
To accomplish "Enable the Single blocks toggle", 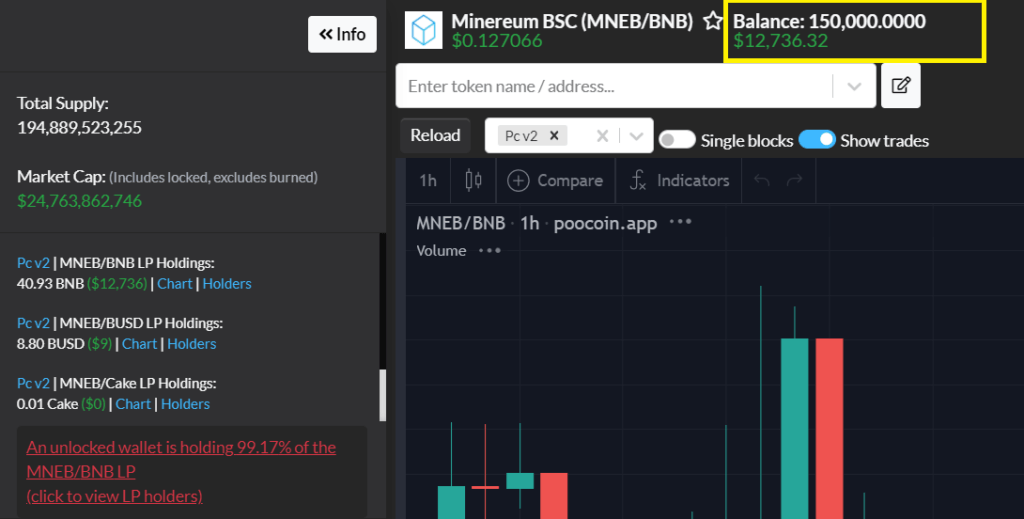I will point(677,140).
